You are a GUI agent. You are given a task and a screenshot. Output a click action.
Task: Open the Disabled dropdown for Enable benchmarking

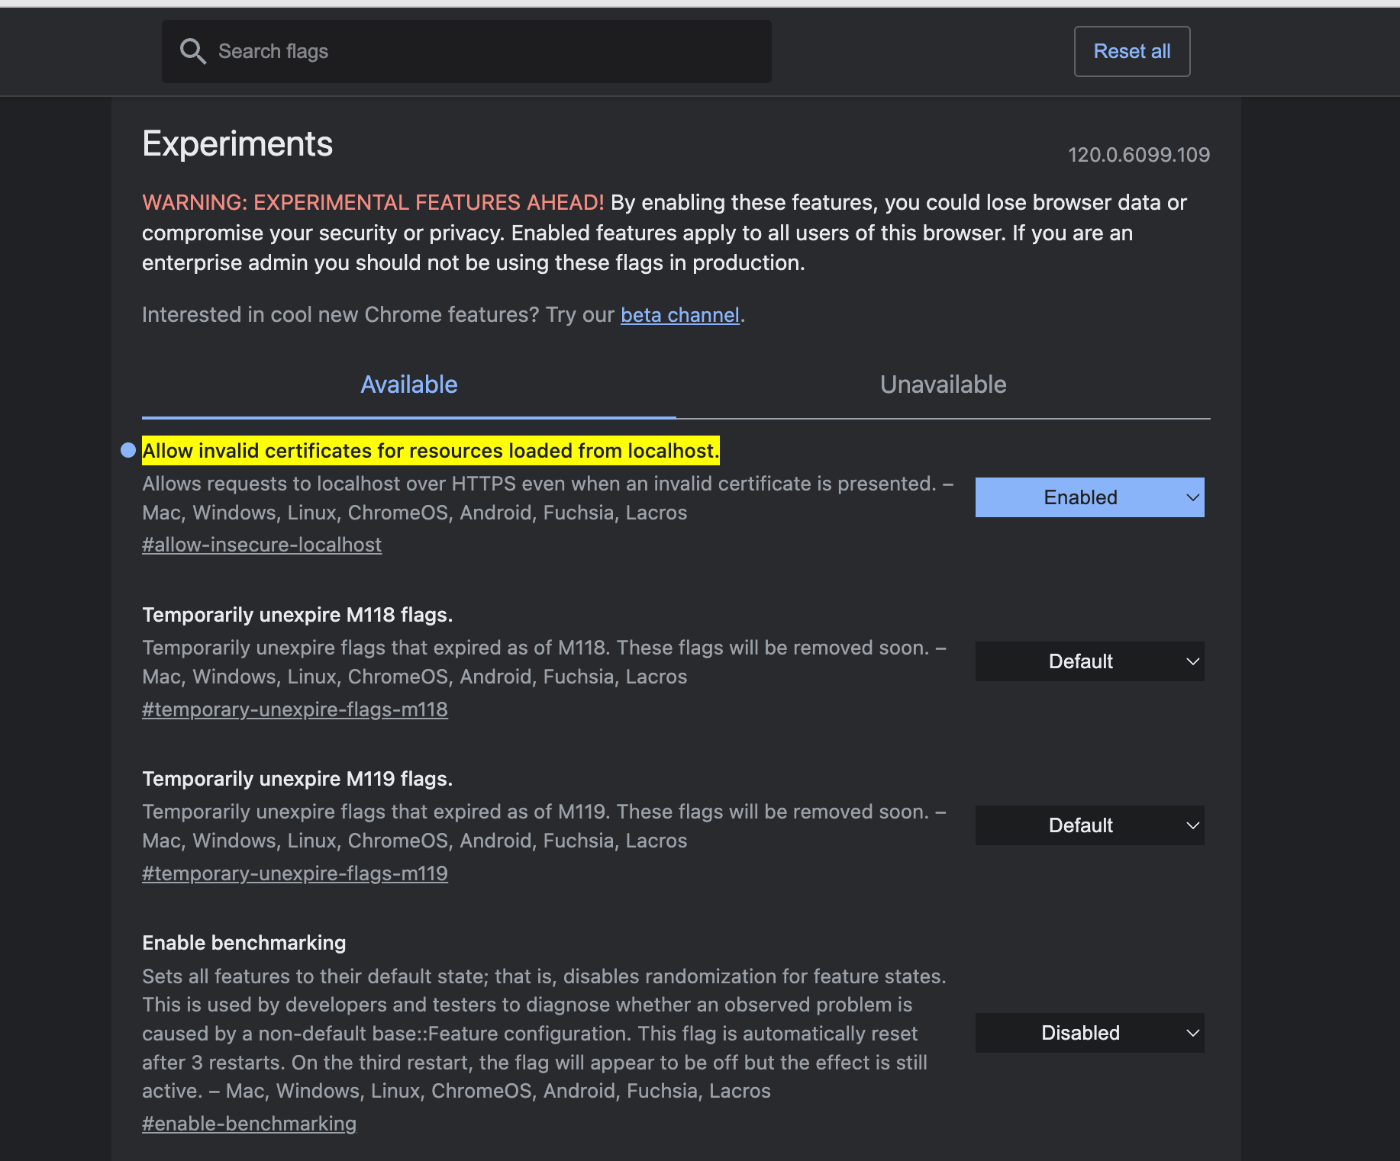(1089, 1033)
